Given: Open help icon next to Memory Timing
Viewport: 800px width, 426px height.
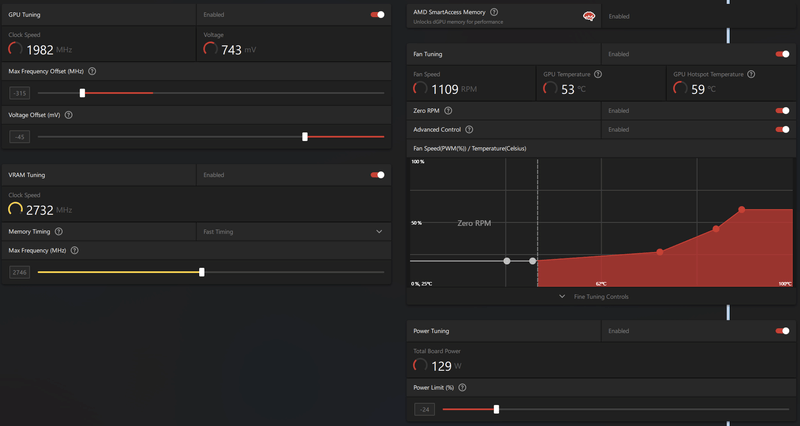Looking at the screenshot, I should [59, 232].
